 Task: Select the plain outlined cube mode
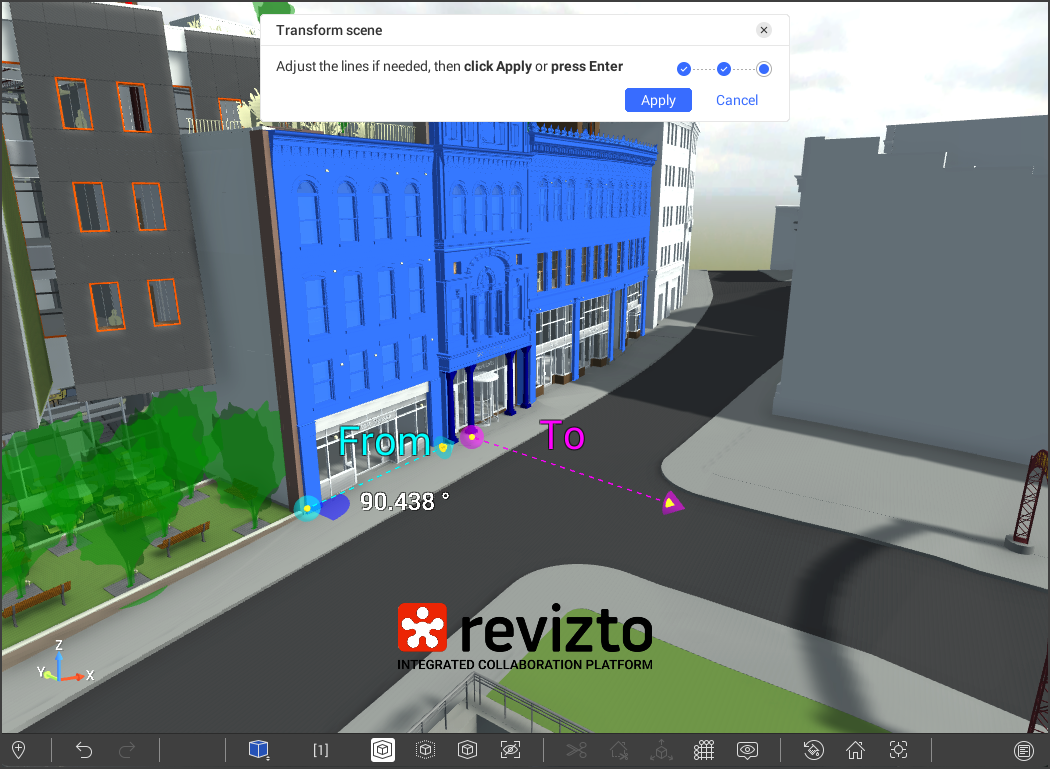pyautogui.click(x=467, y=750)
